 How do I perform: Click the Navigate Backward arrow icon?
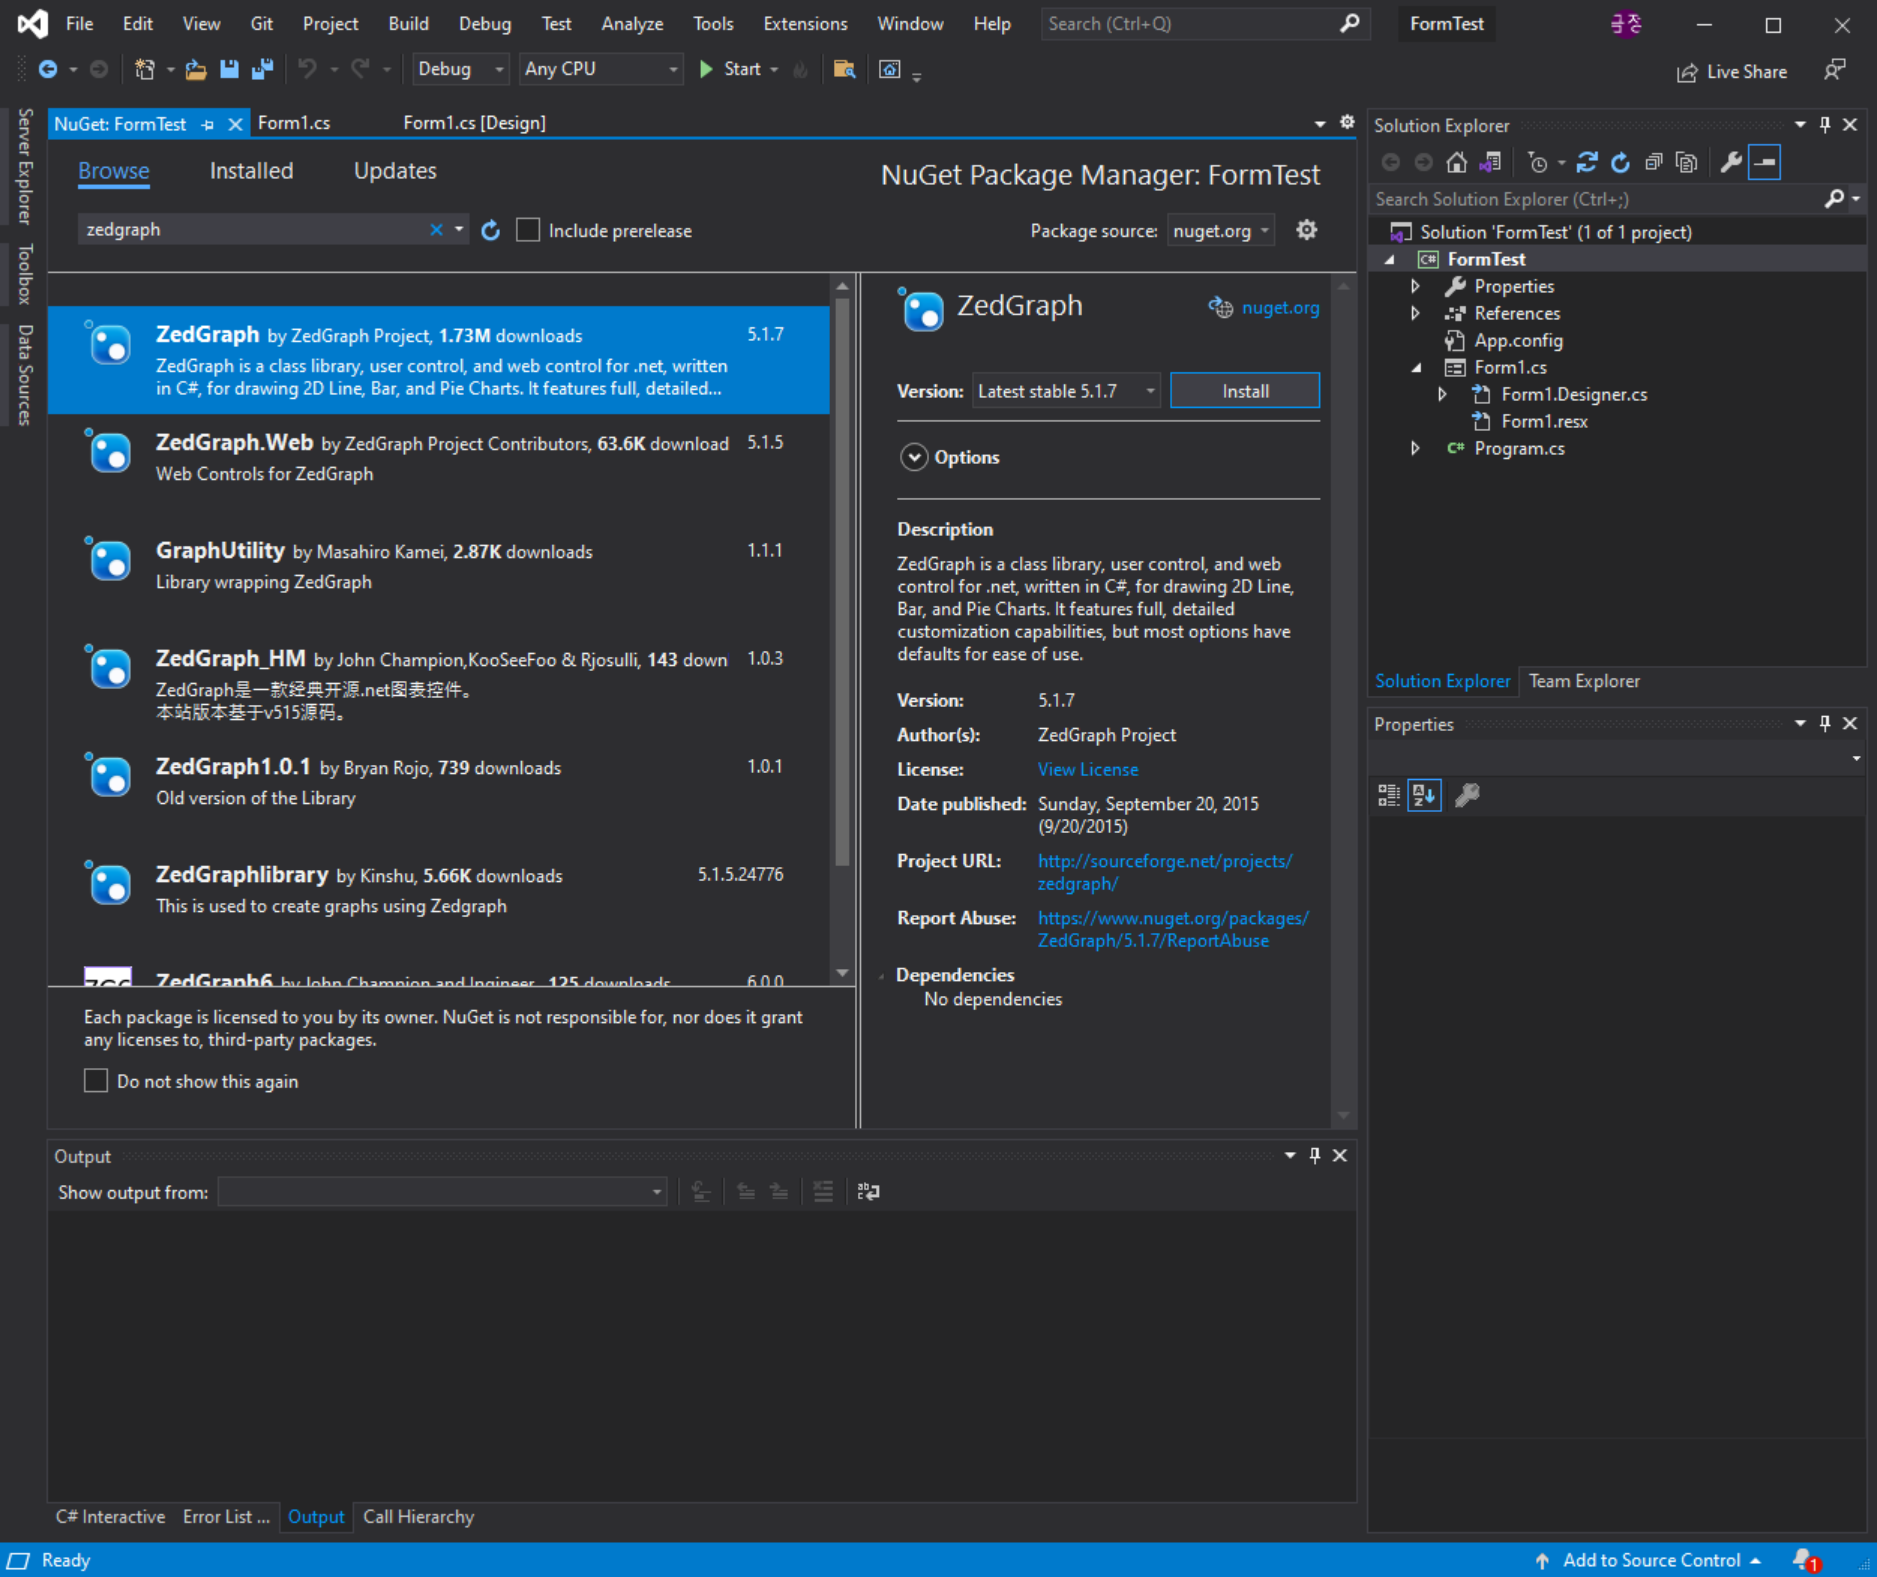(x=47, y=69)
